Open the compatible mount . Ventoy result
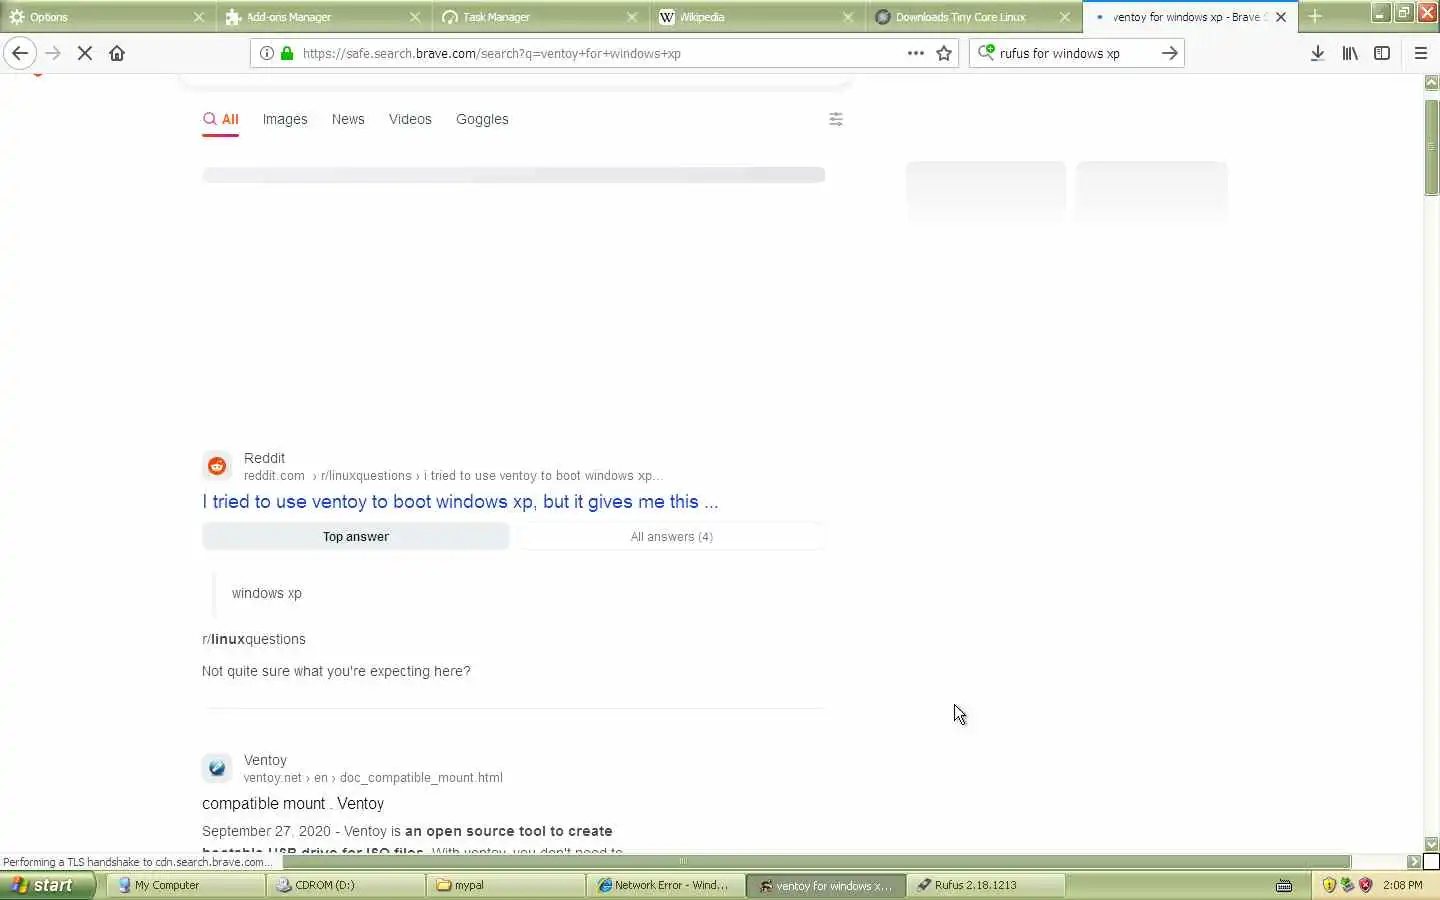1440x900 pixels. (x=293, y=804)
